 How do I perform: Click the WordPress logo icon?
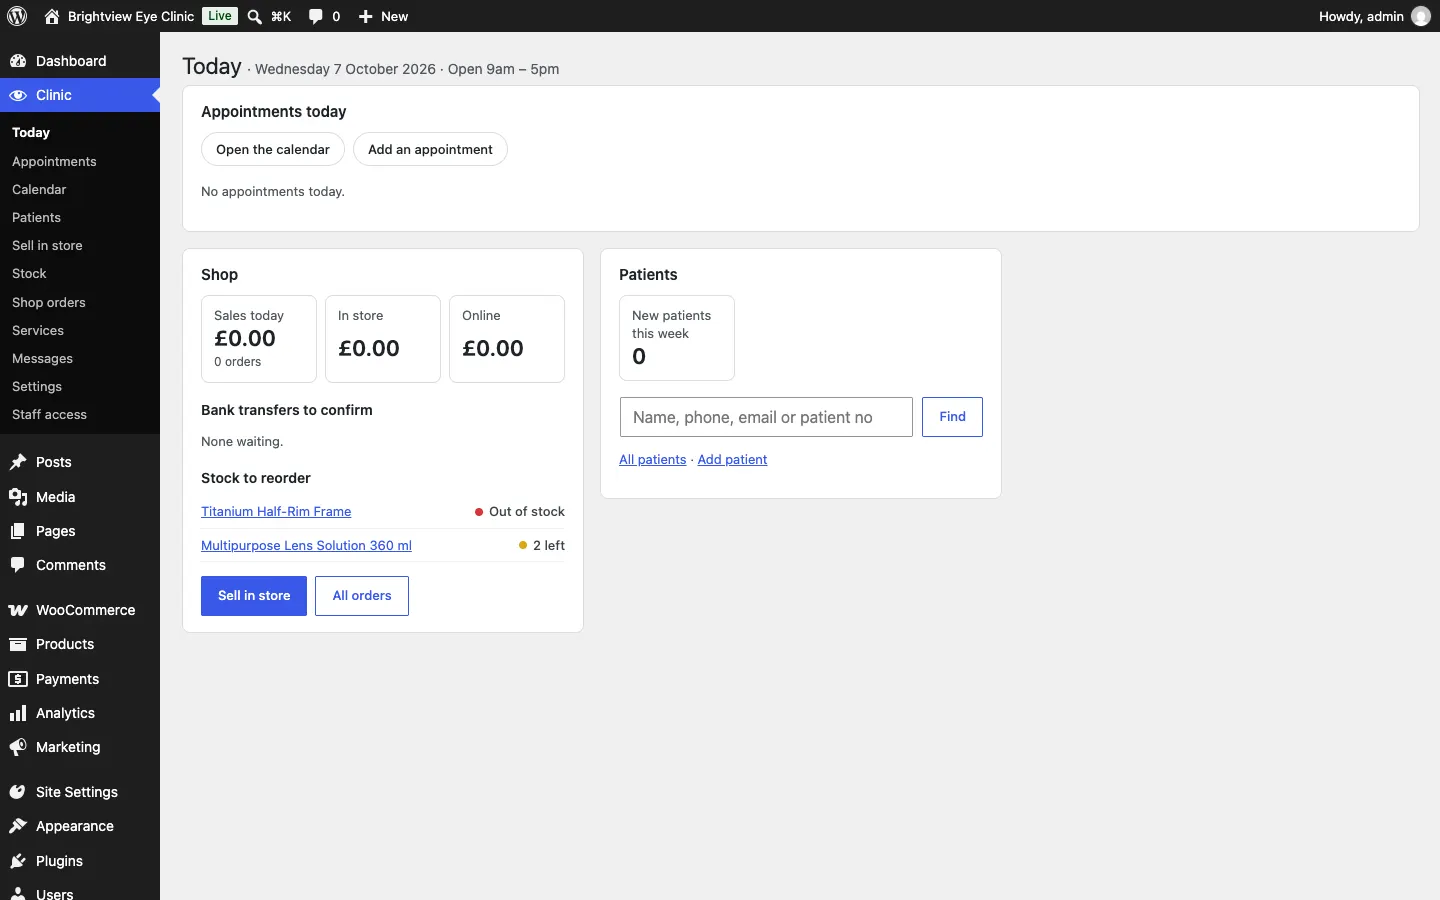[x=17, y=16]
